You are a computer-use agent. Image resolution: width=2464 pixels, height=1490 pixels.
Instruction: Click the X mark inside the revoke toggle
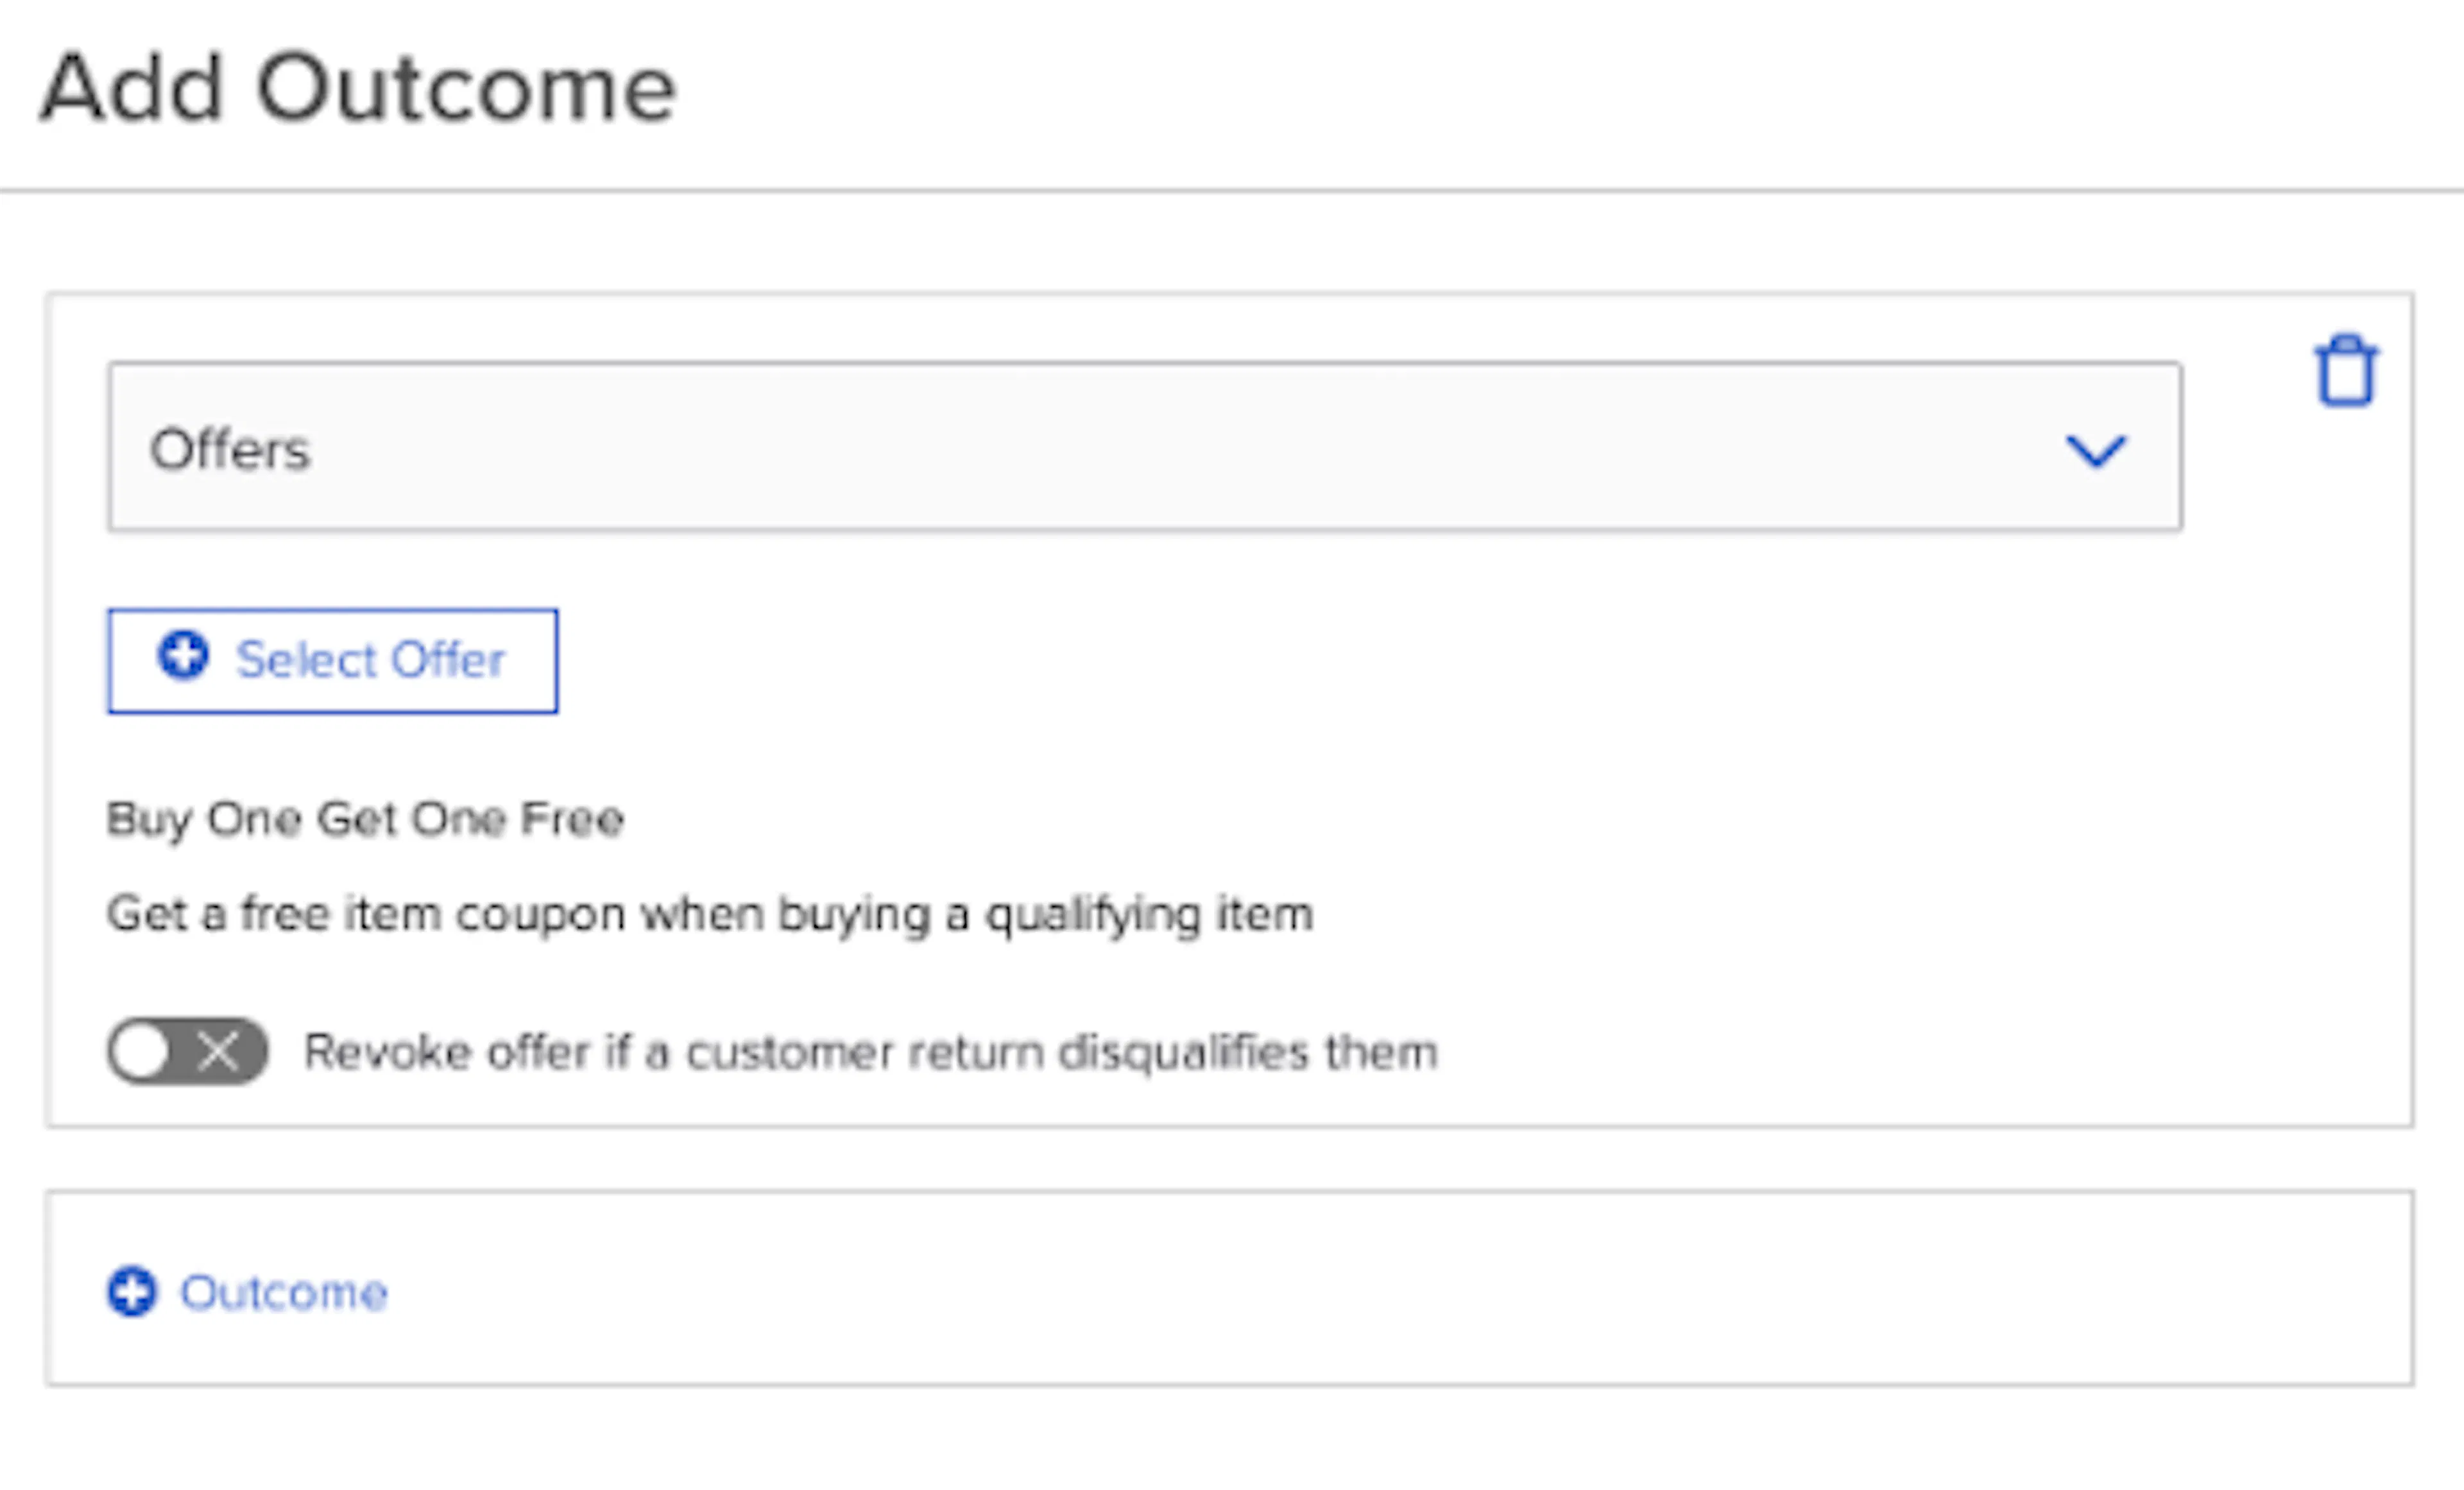pos(218,1051)
